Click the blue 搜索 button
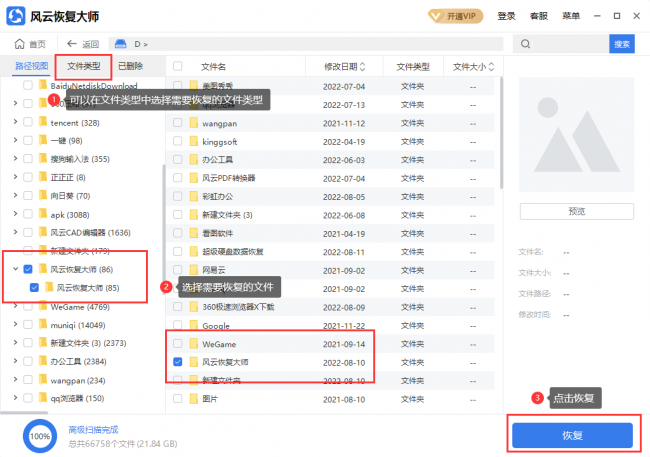 pyautogui.click(x=622, y=44)
